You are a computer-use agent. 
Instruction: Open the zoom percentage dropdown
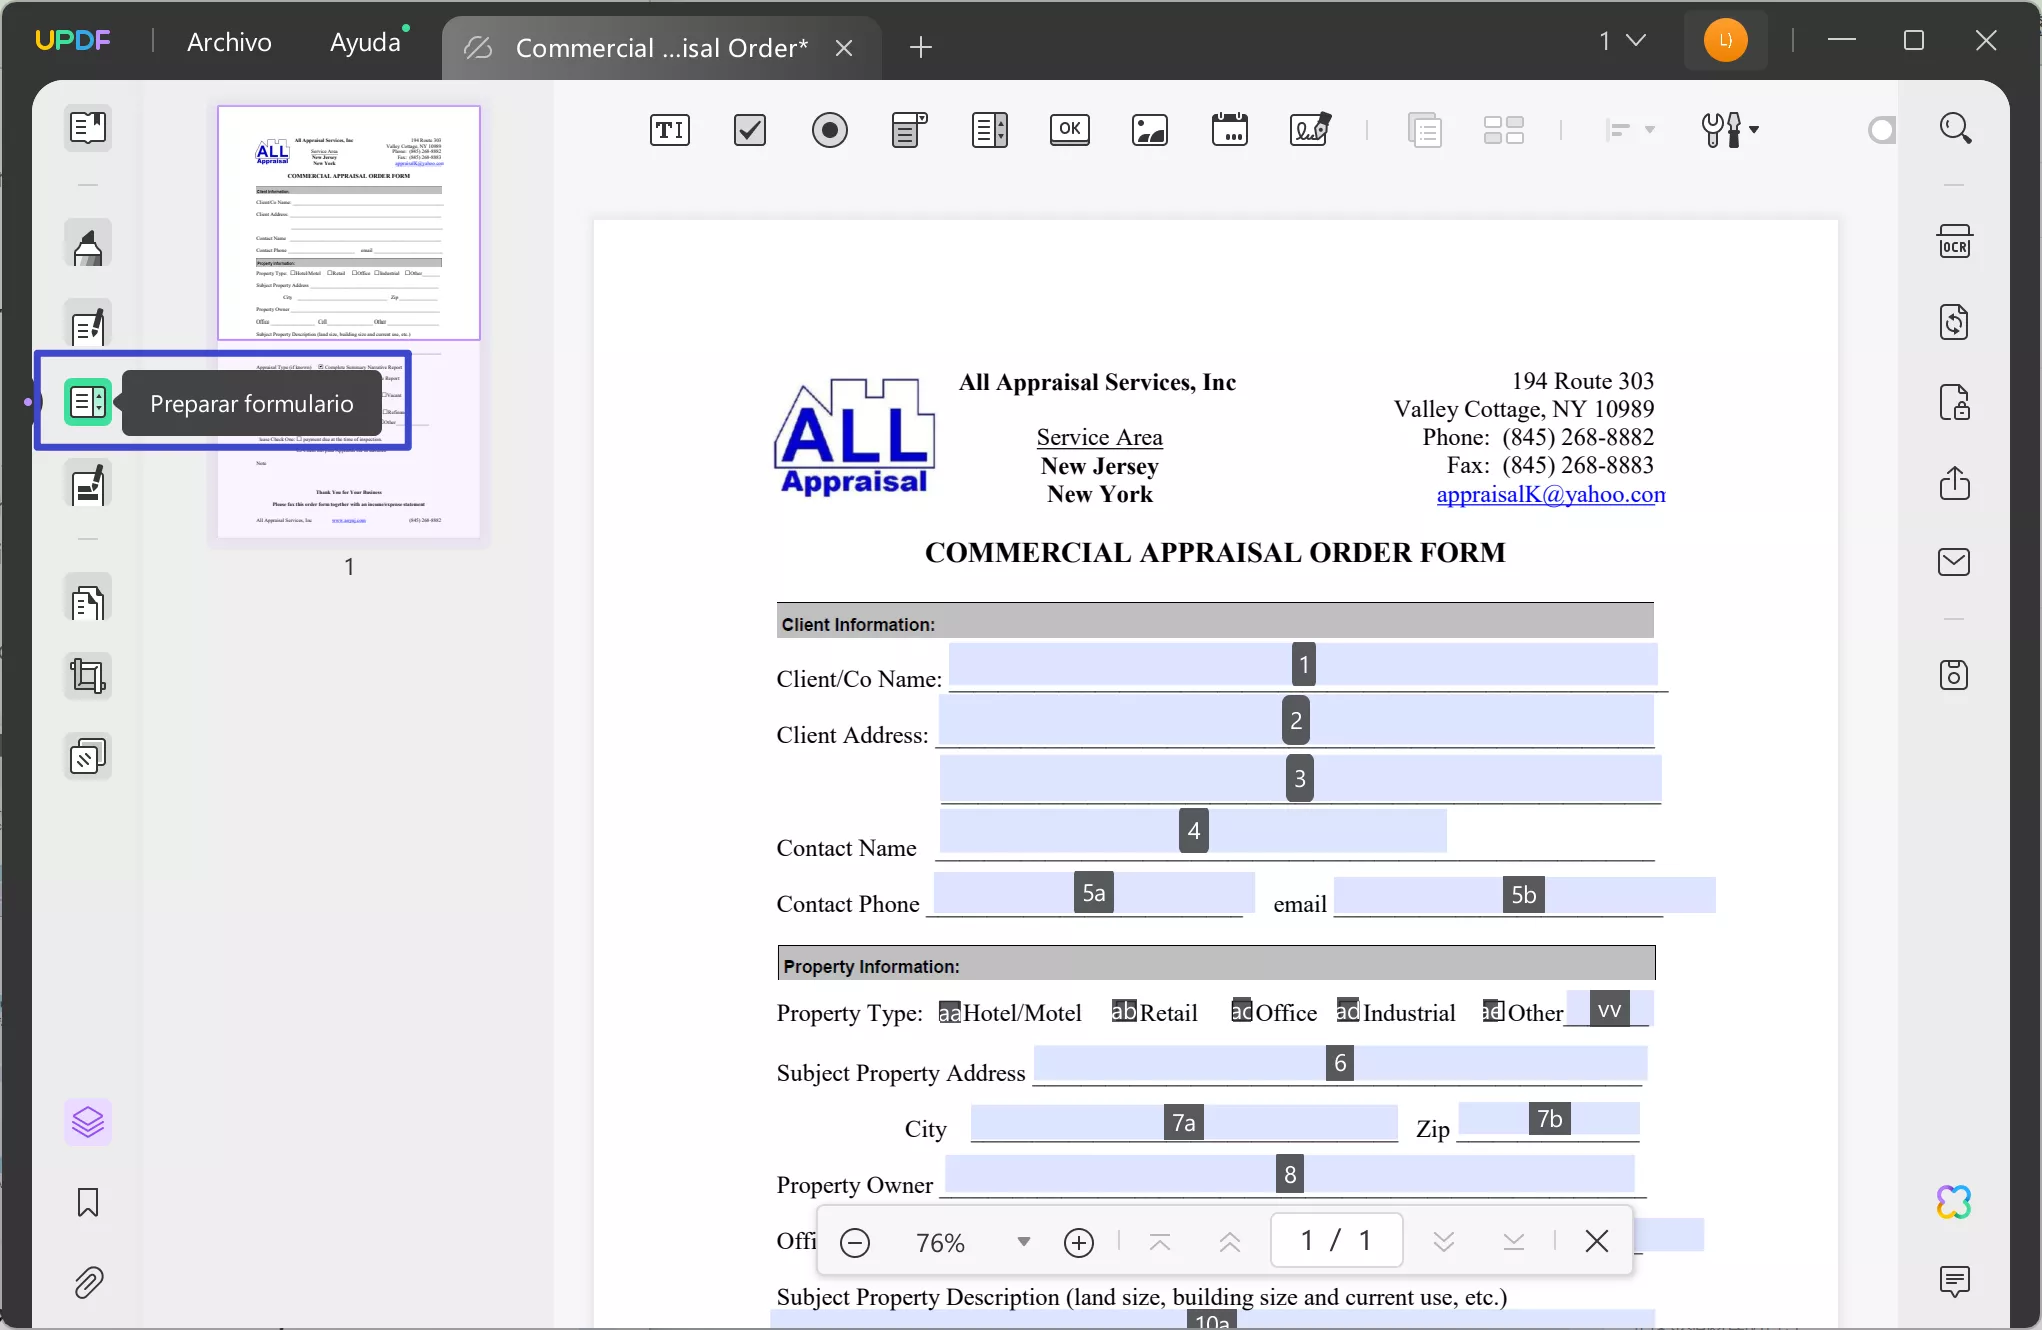coord(1023,1242)
